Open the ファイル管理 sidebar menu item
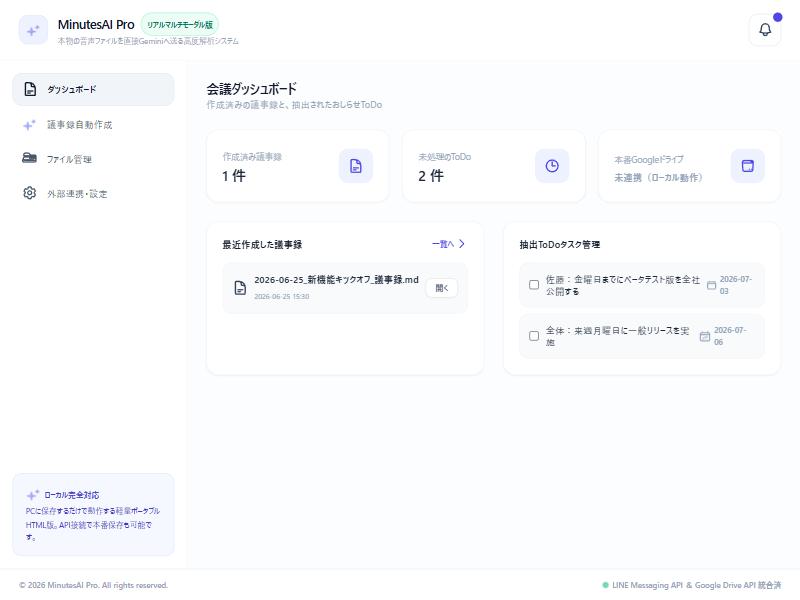 pos(93,159)
